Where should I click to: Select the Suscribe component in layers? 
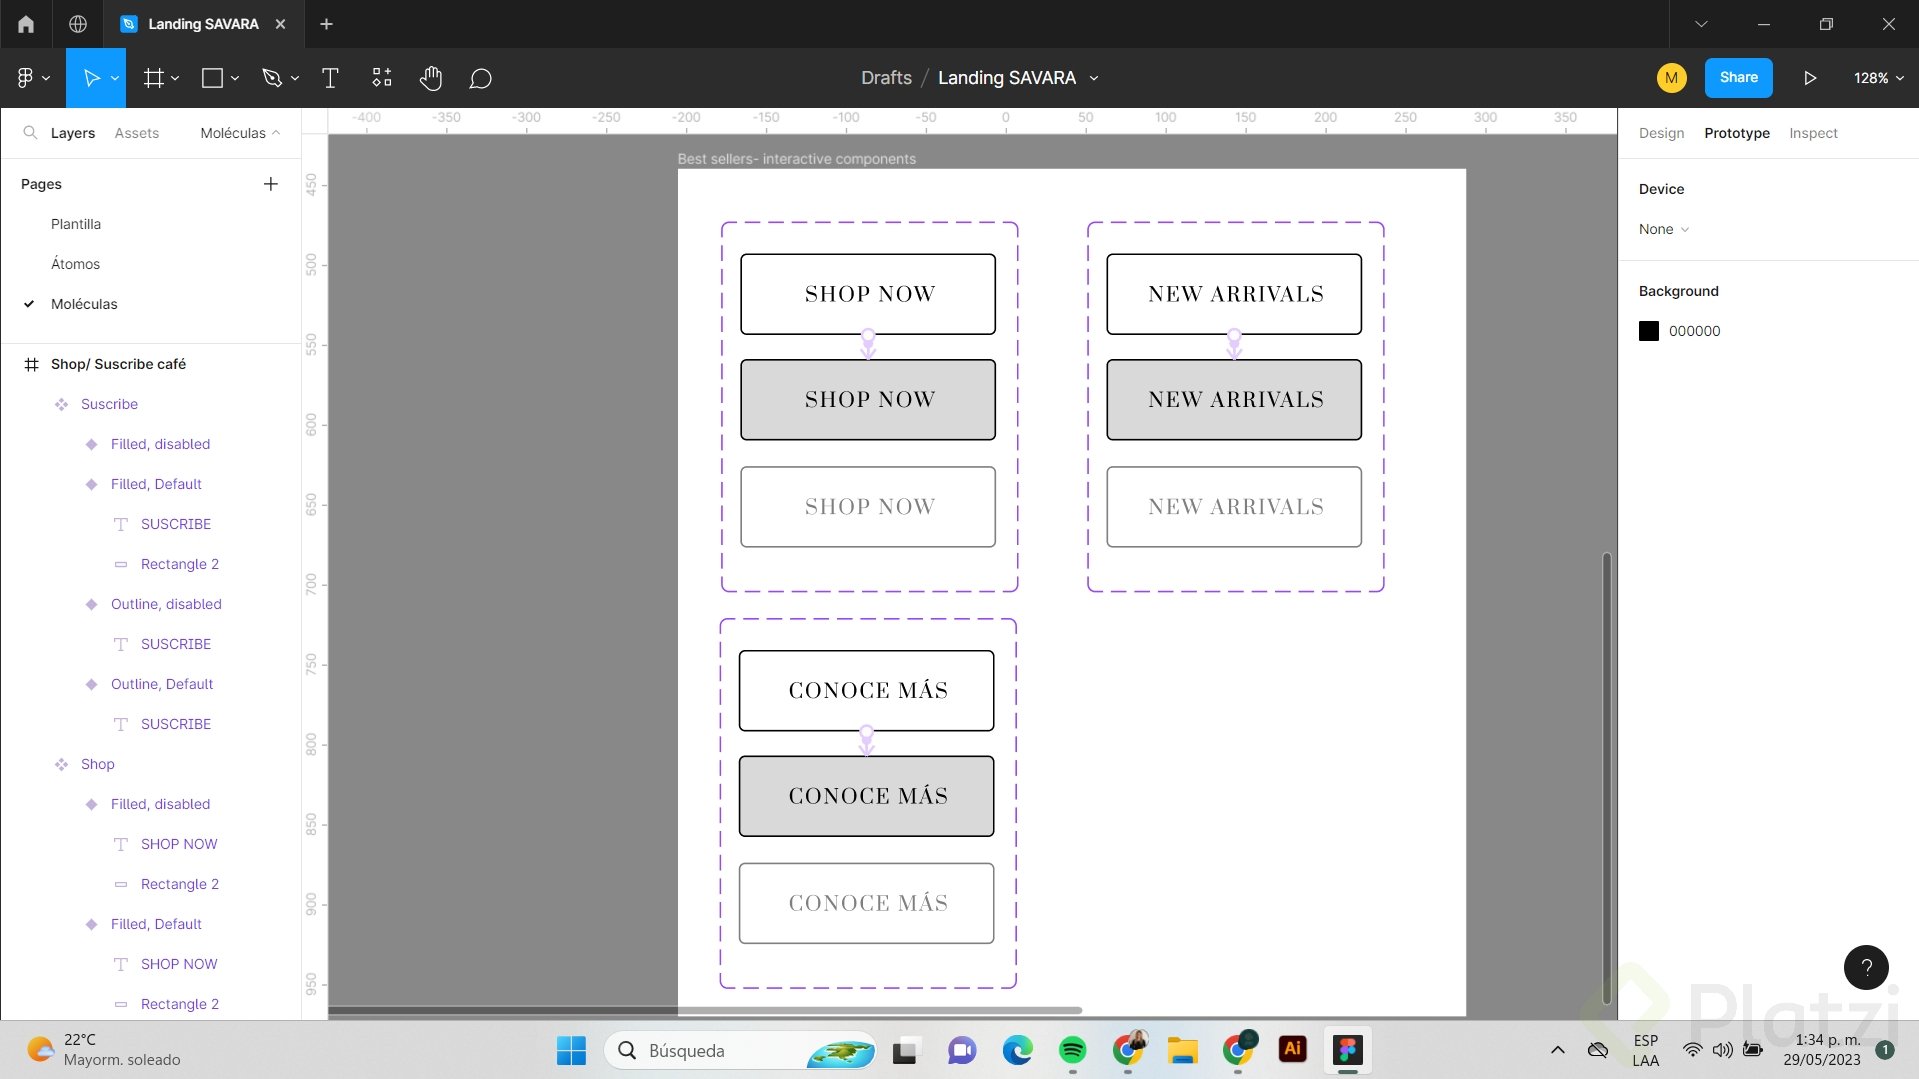108,404
